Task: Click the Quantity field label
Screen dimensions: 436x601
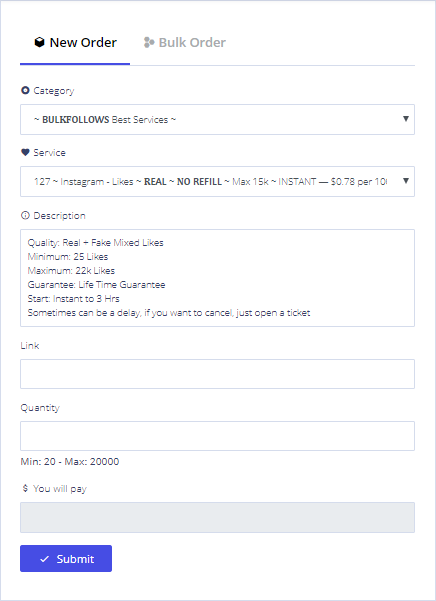Action: [x=40, y=408]
